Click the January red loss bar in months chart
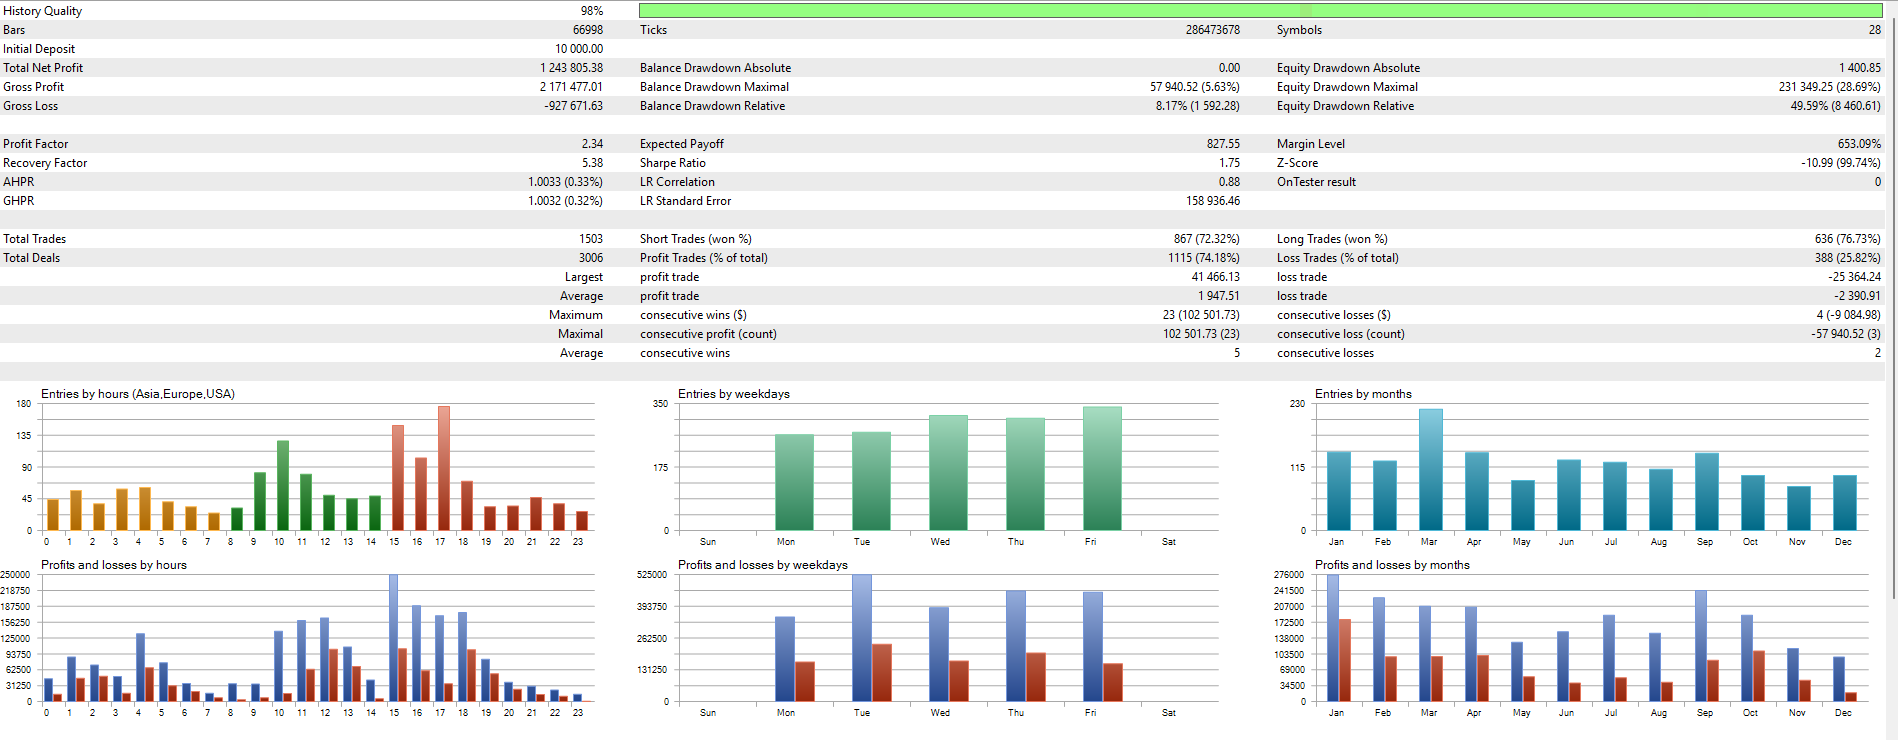 1345,662
